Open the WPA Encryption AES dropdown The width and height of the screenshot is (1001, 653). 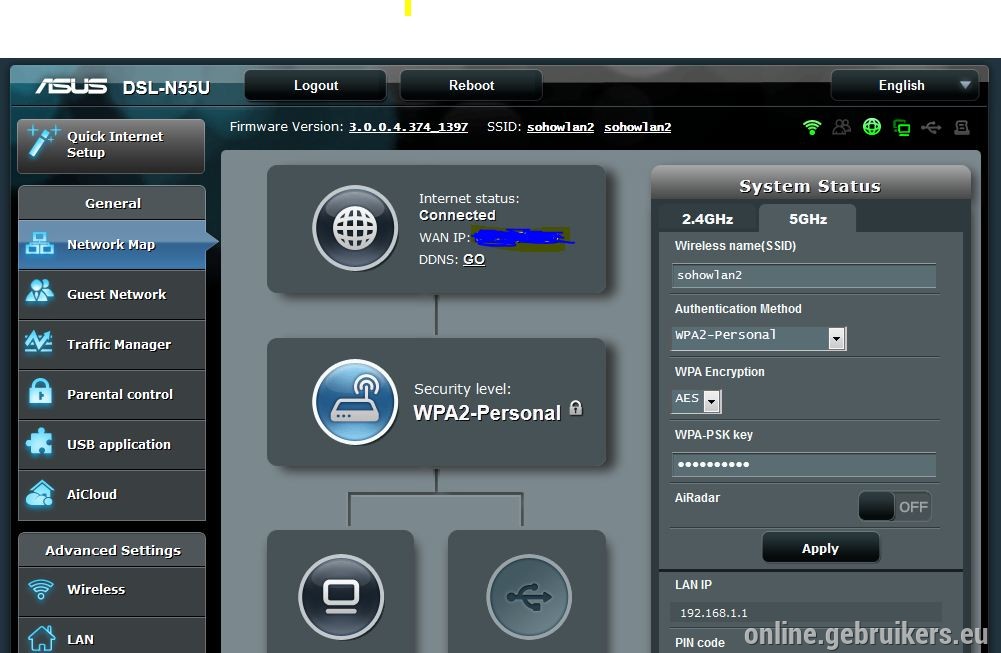(x=696, y=400)
